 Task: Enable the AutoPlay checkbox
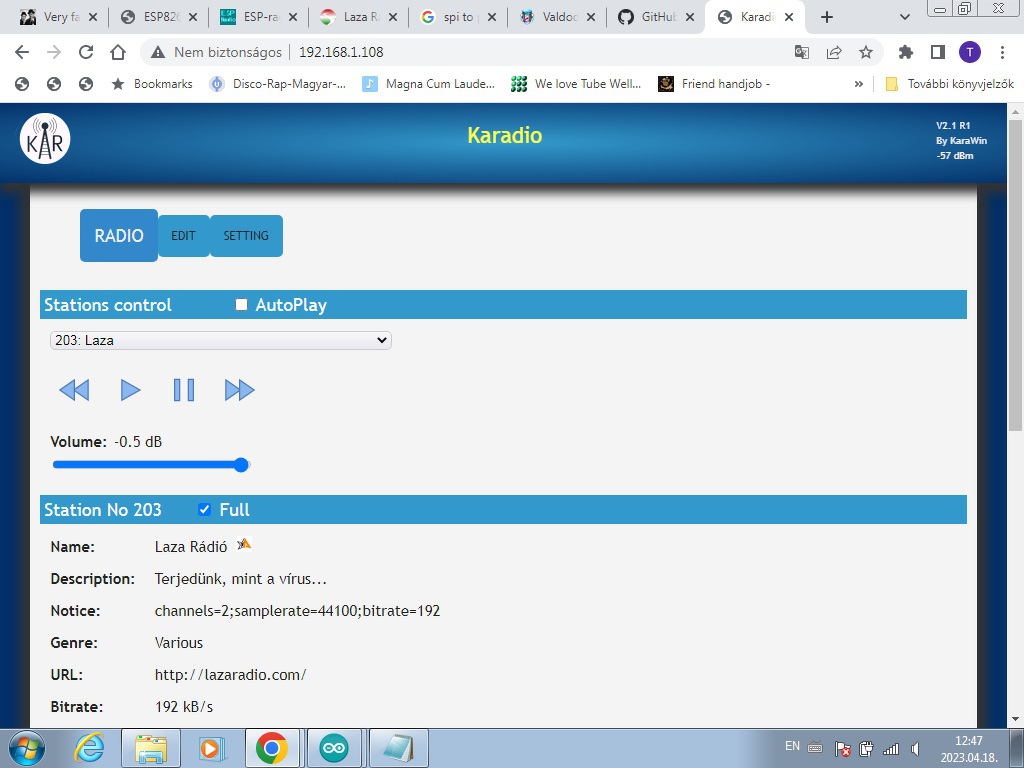[x=241, y=304]
